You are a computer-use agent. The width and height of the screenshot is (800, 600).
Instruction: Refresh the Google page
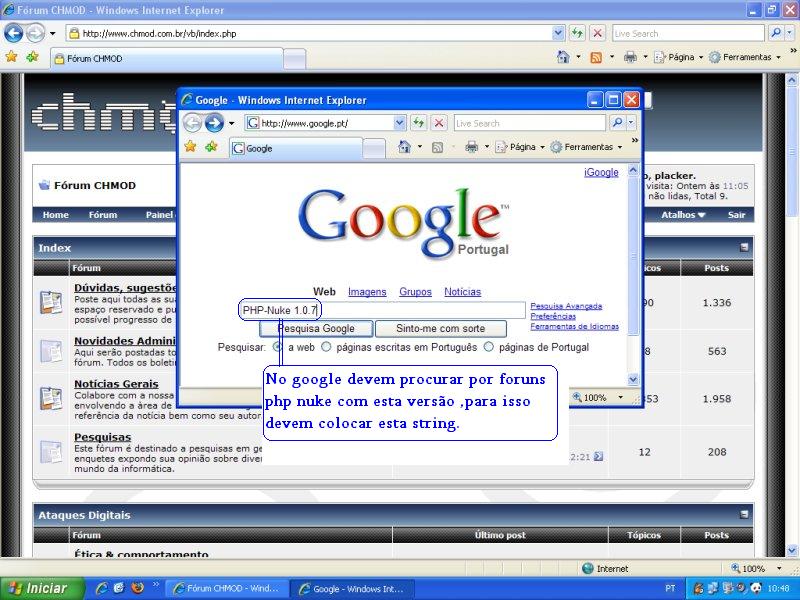pyautogui.click(x=418, y=123)
